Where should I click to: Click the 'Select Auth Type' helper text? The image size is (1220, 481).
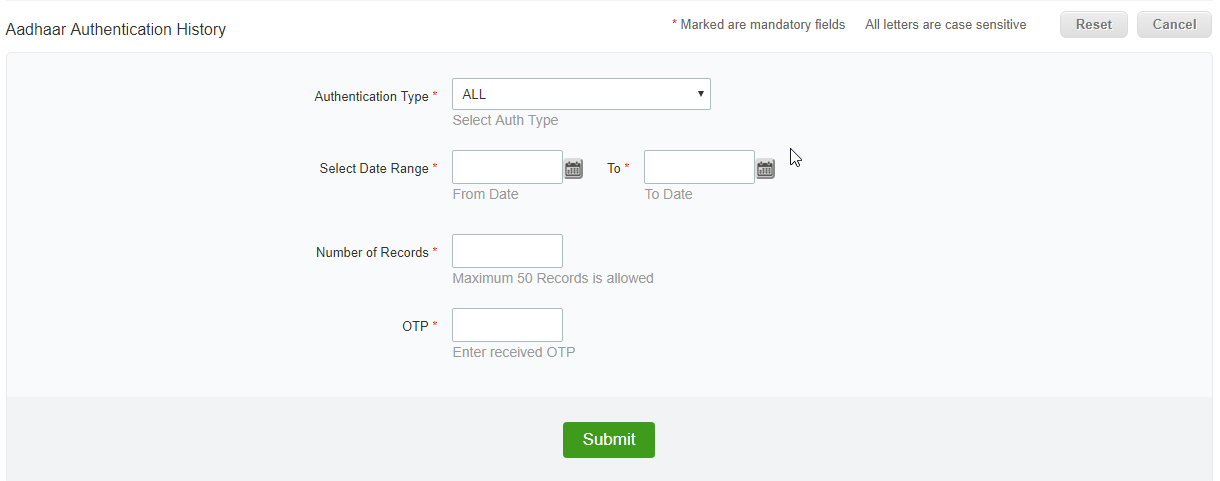coord(505,120)
